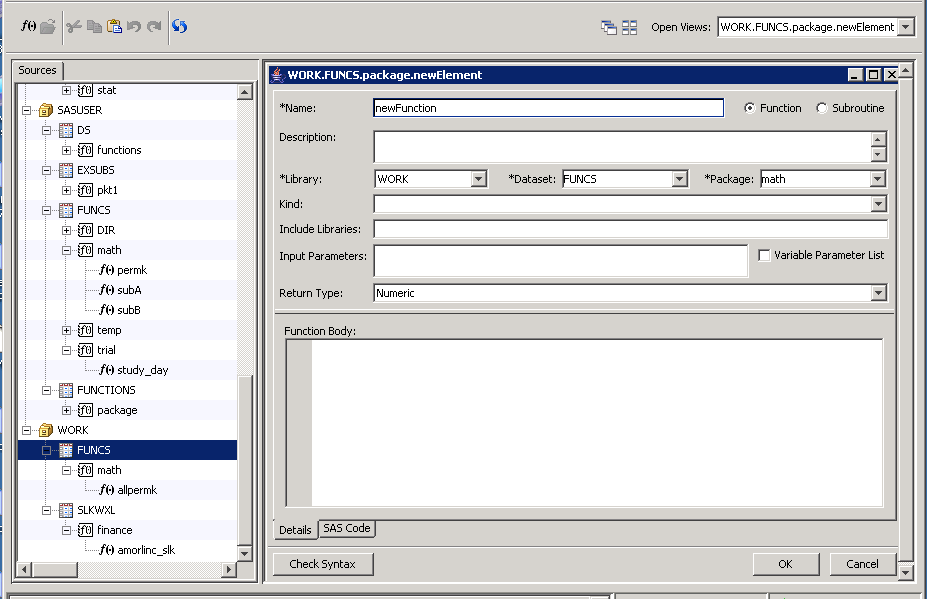The height and width of the screenshot is (599, 927).
Task: Open the Return Type dropdown
Action: 880,293
